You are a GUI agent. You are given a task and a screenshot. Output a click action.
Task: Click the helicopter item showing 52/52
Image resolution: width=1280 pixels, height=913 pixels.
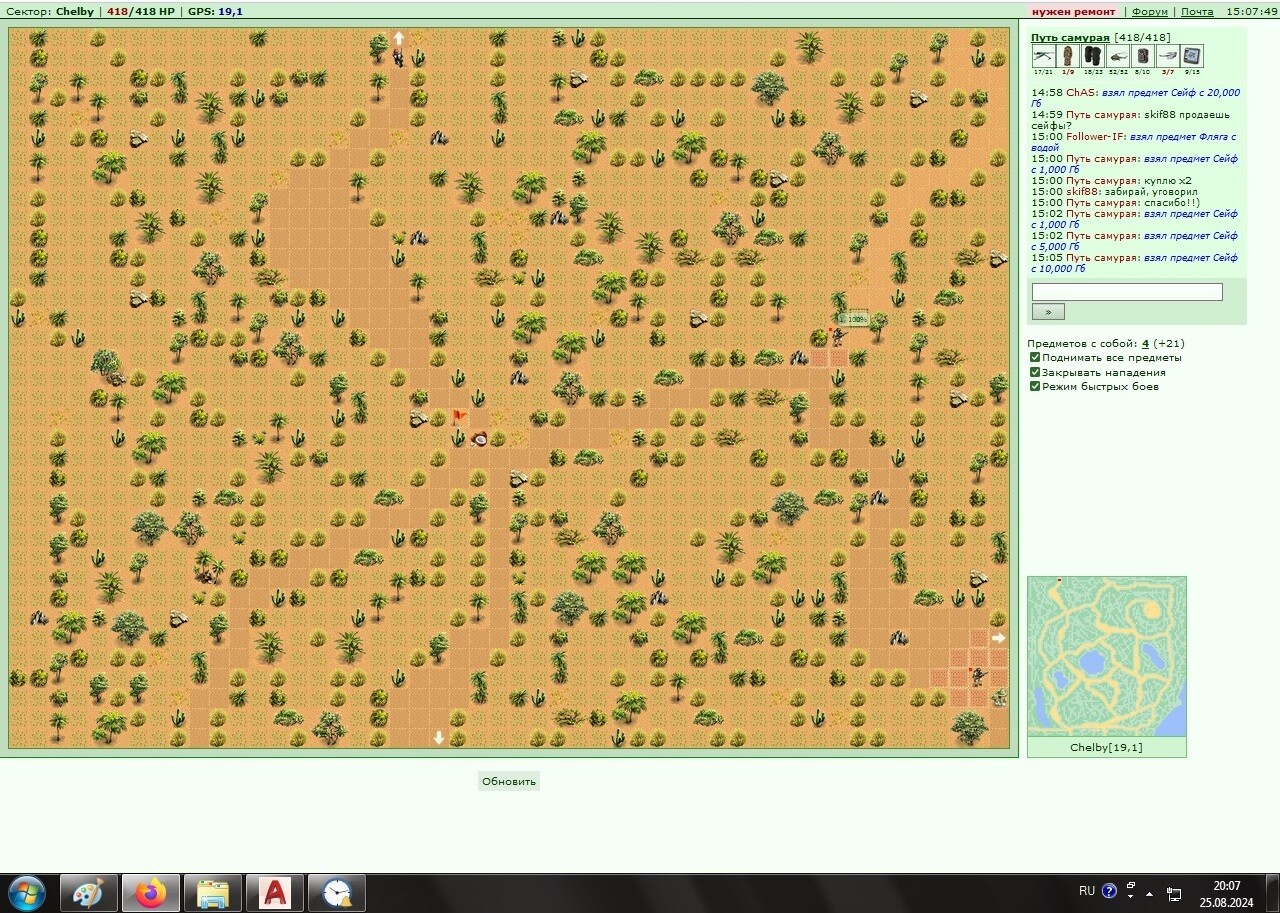[x=1118, y=56]
